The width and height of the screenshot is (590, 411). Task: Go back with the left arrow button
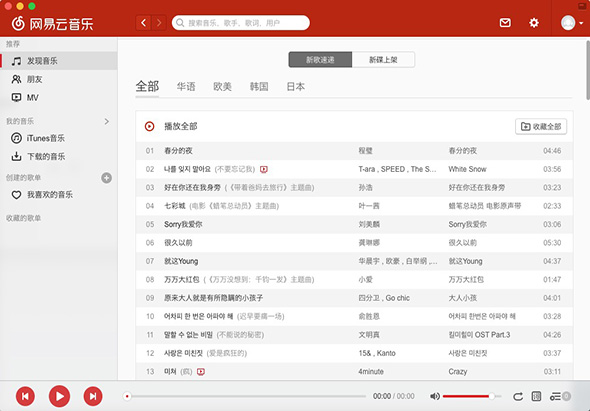(x=143, y=23)
